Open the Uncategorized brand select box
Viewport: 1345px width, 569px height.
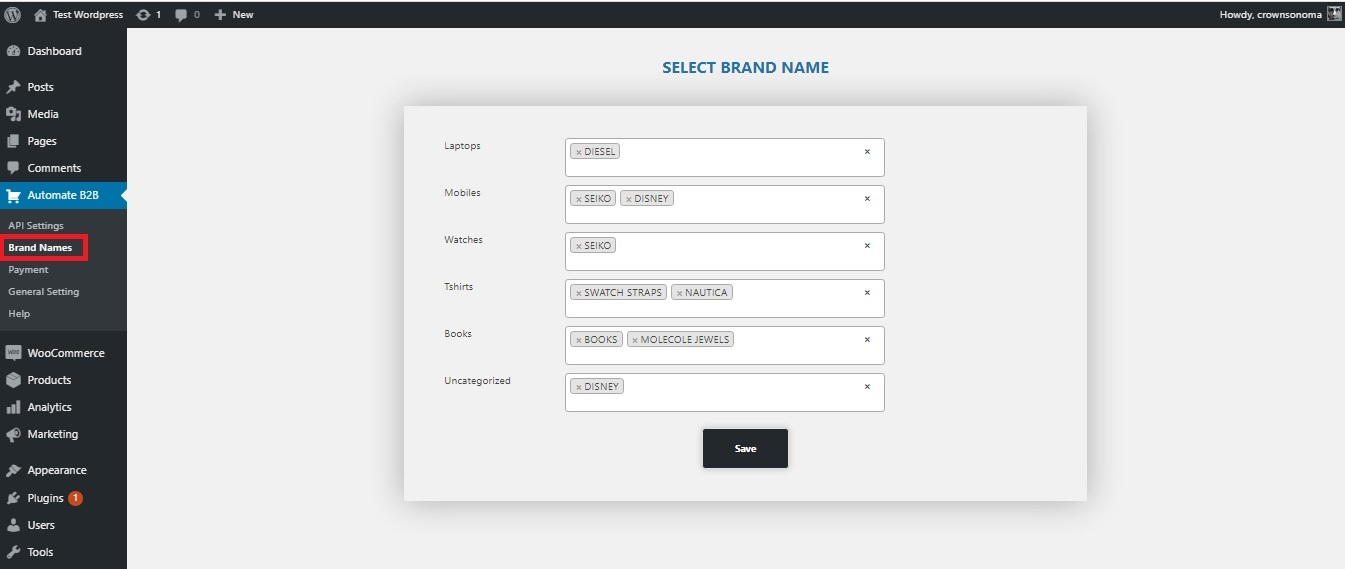click(x=724, y=392)
